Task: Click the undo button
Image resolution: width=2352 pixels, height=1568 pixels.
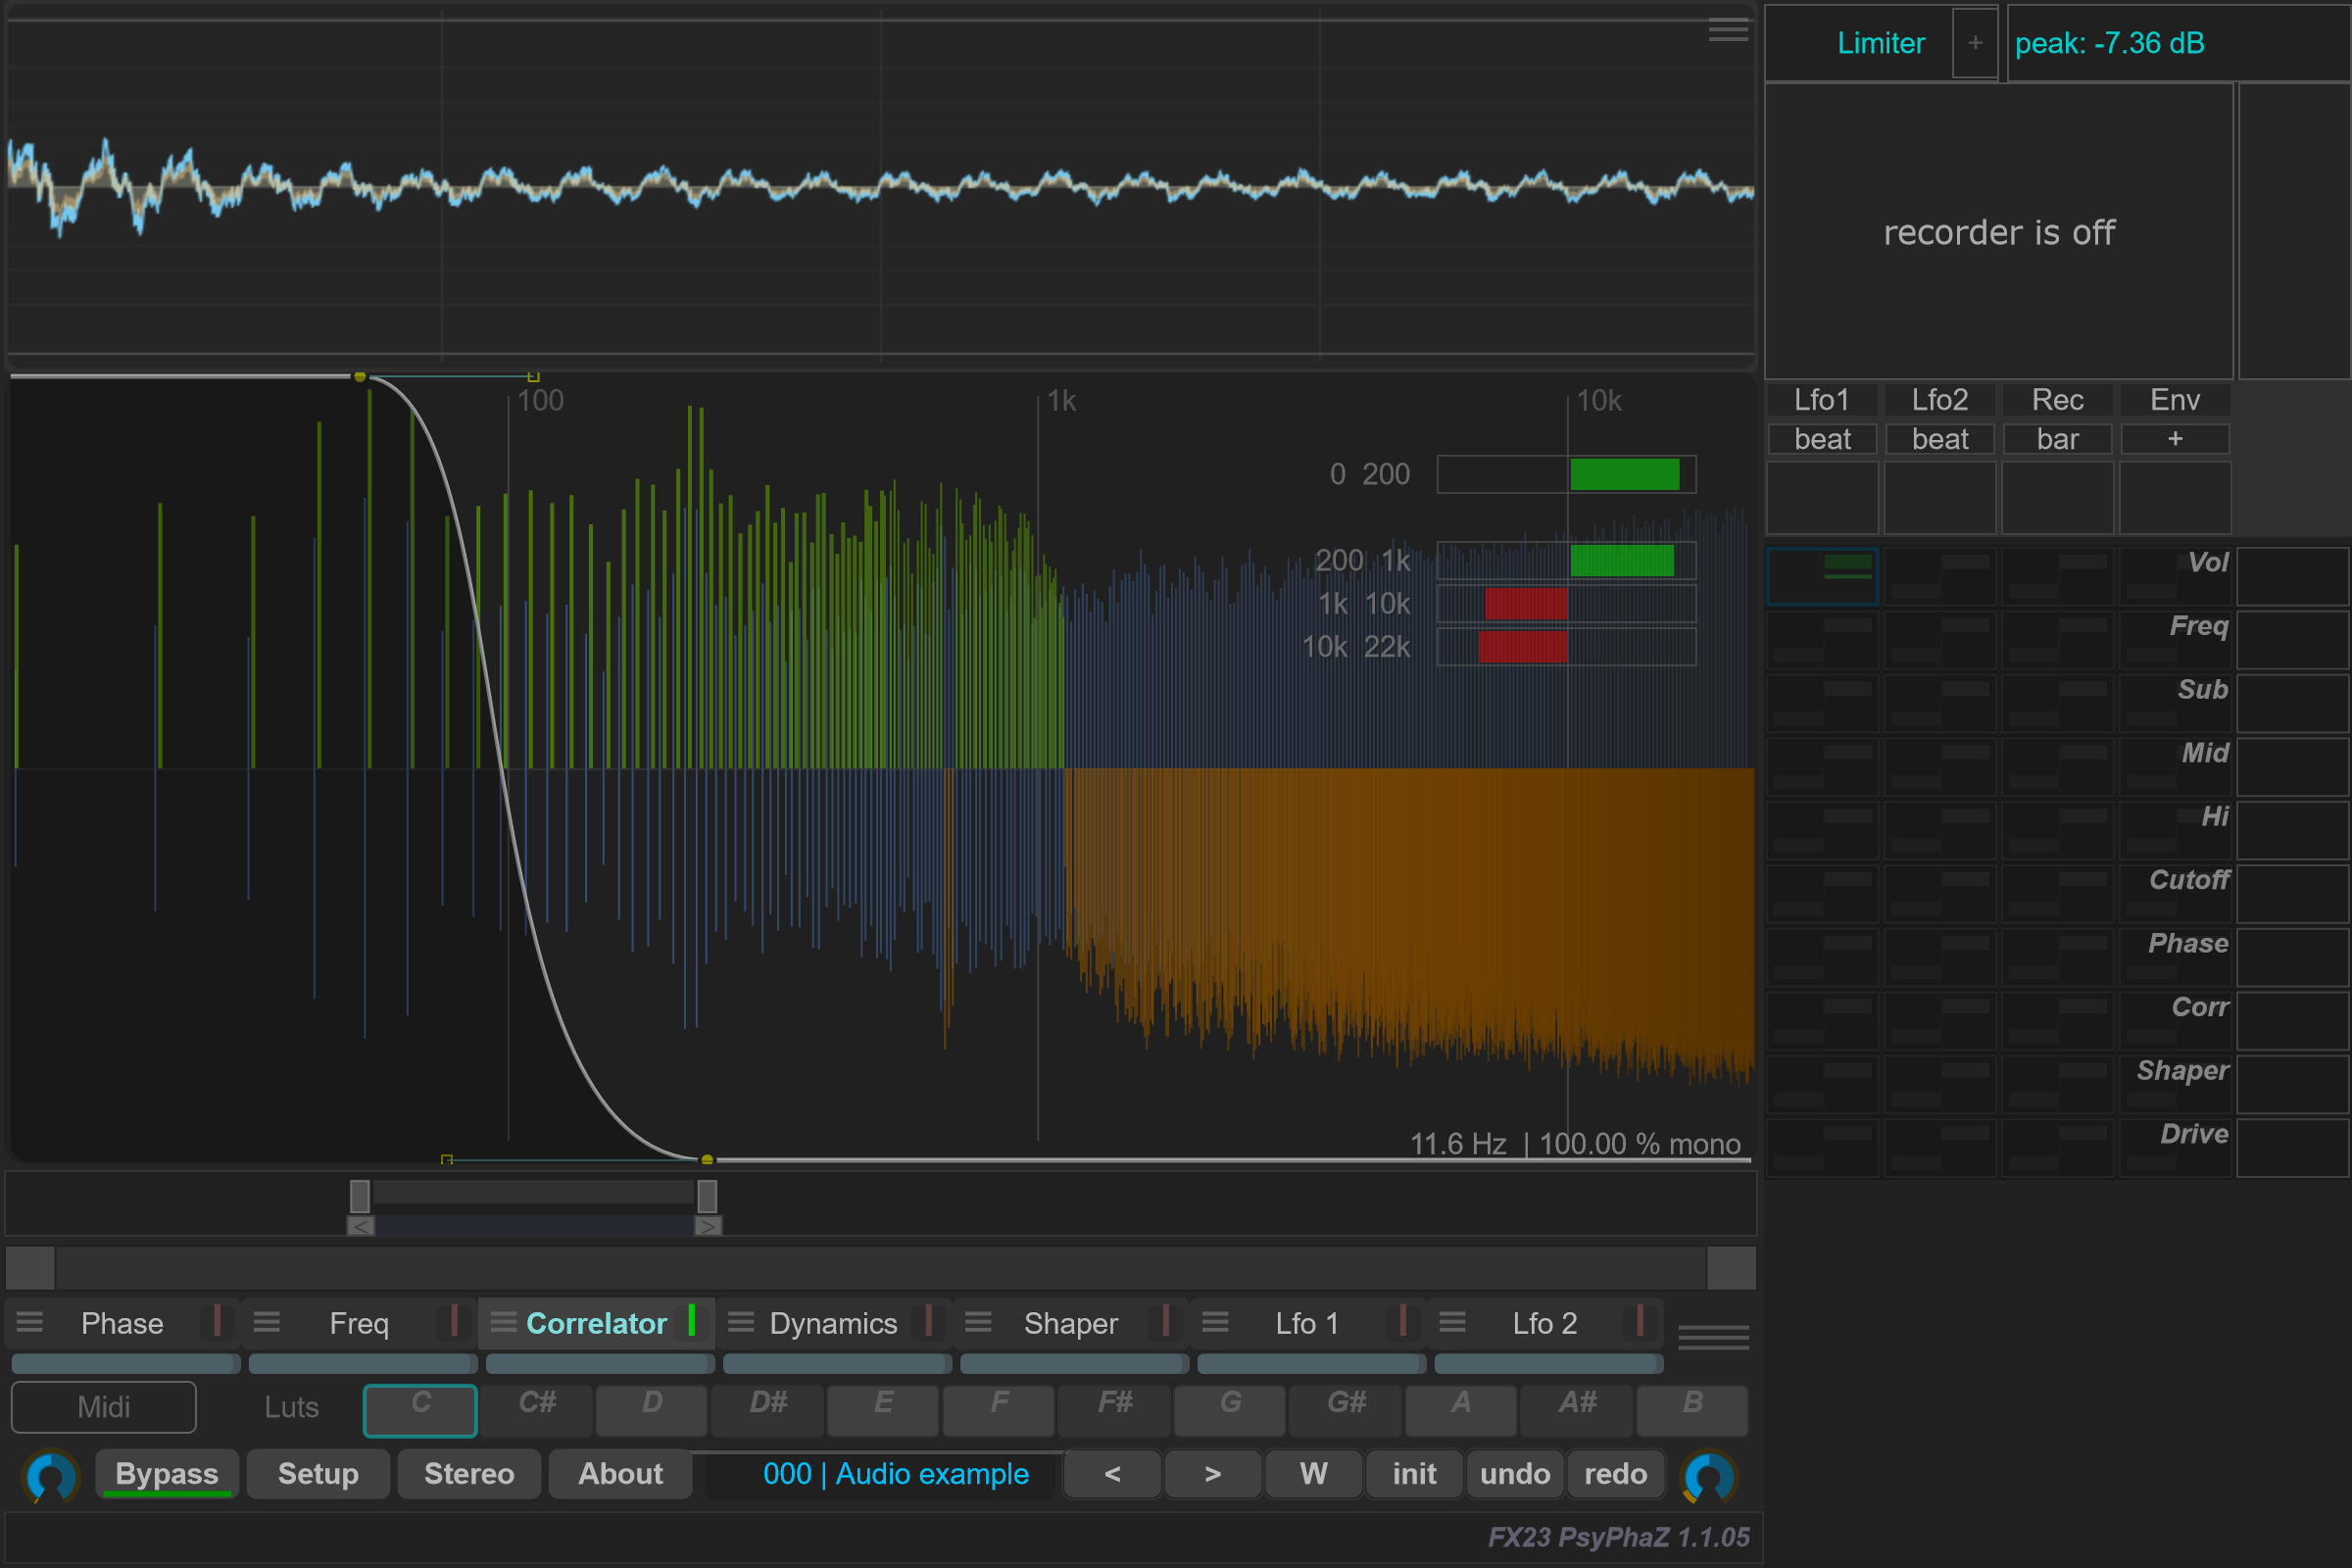Action: [1515, 1474]
